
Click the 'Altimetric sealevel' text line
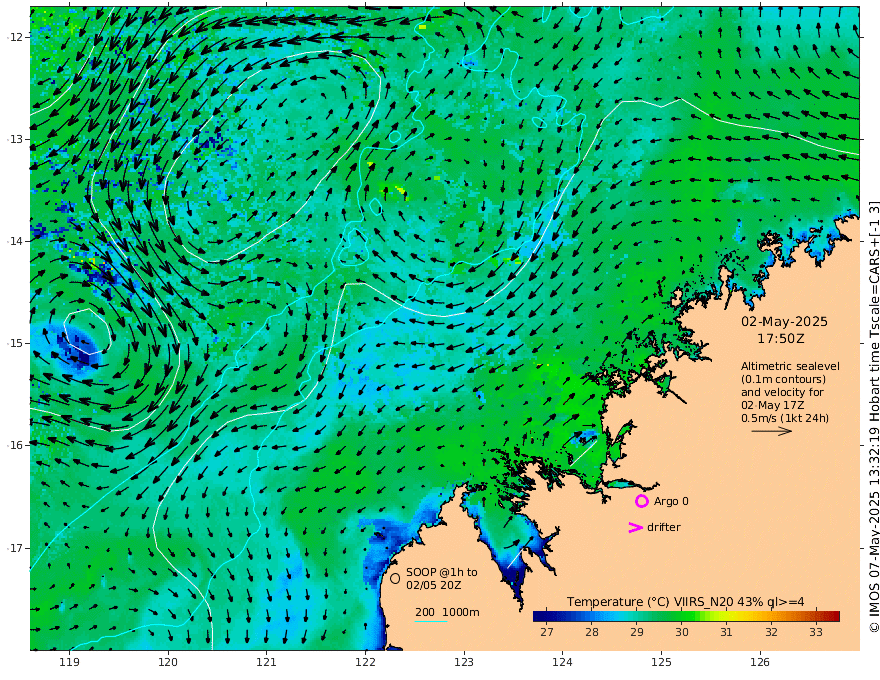click(x=790, y=366)
